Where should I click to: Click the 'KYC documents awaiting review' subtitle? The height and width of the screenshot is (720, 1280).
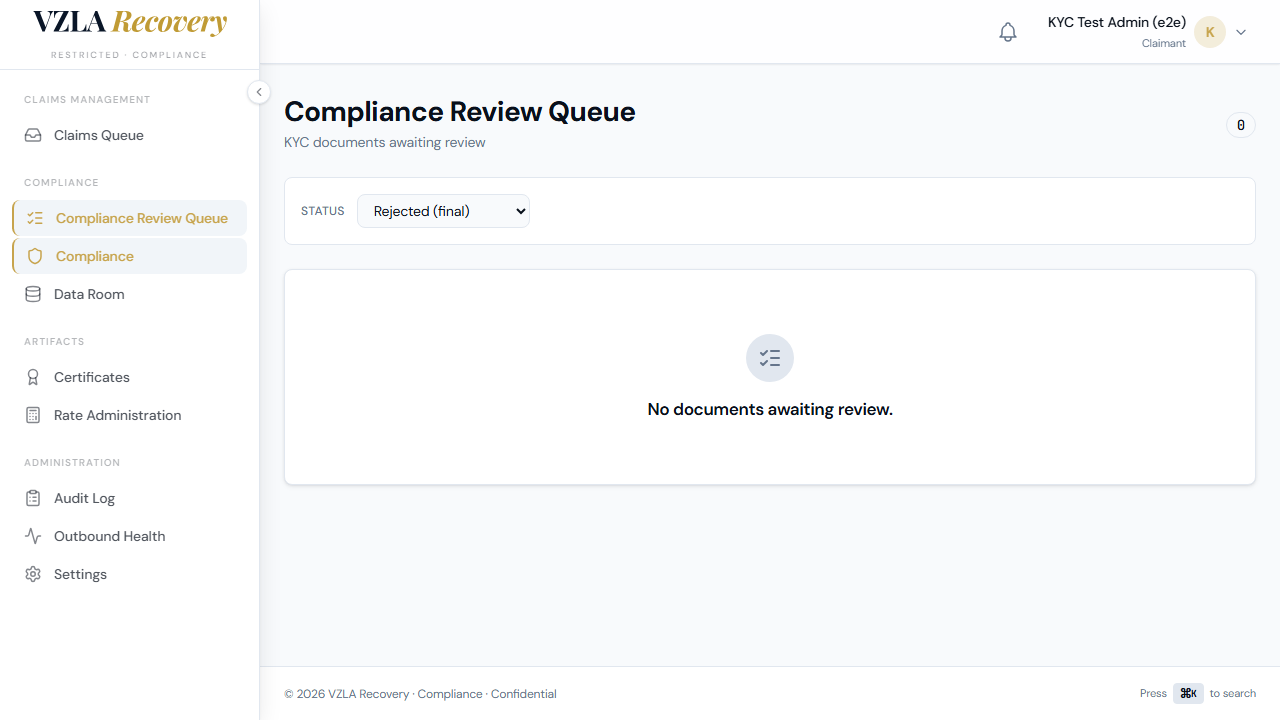tap(385, 142)
